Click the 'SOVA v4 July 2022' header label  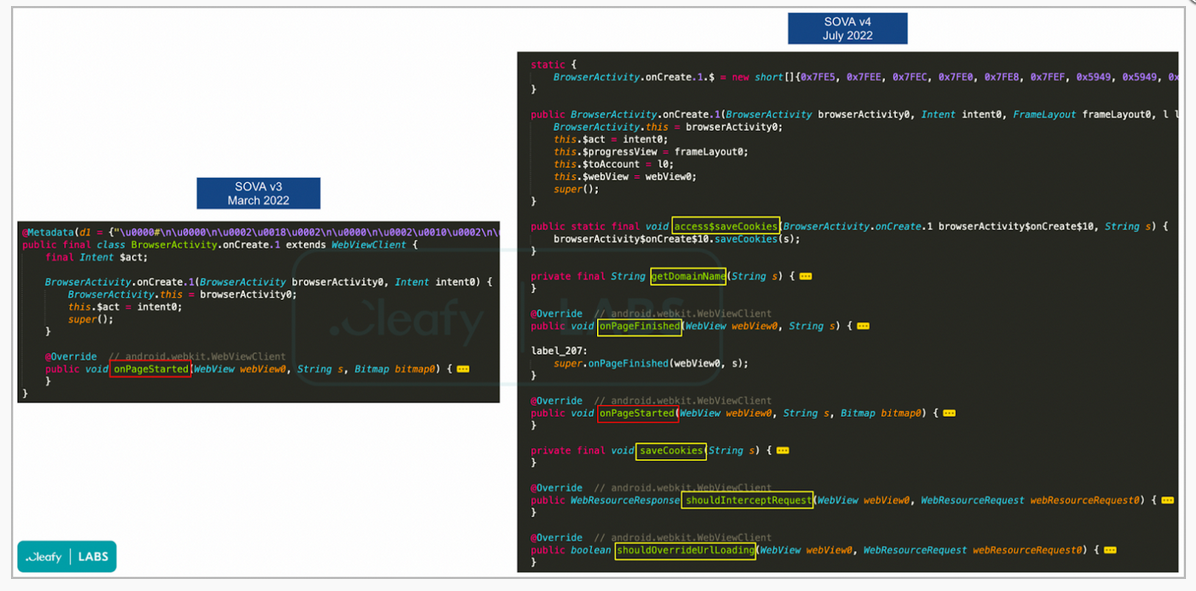[847, 29]
